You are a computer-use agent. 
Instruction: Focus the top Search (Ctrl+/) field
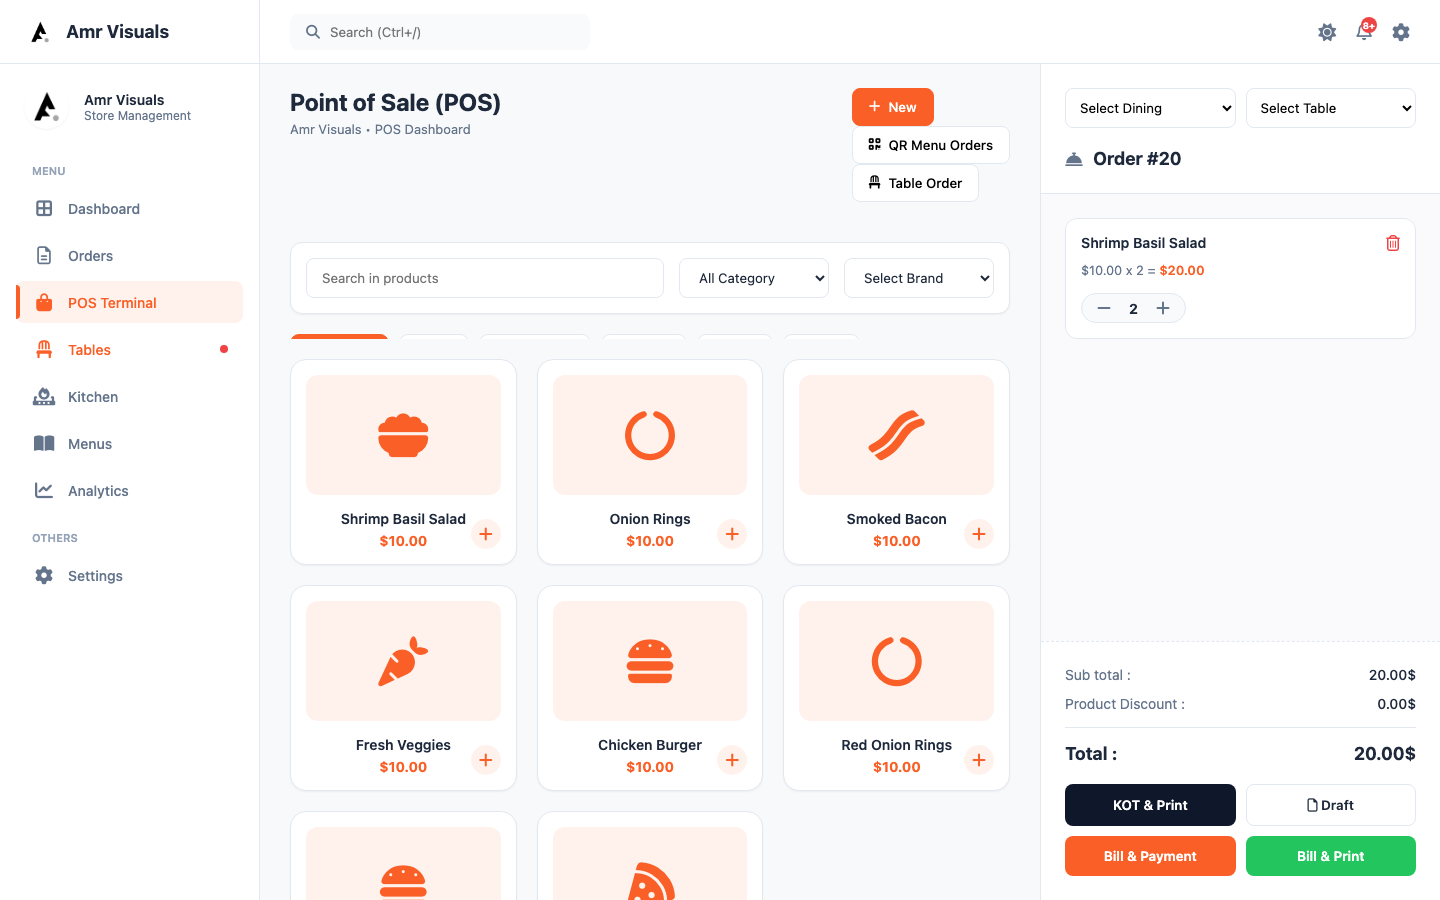click(440, 32)
